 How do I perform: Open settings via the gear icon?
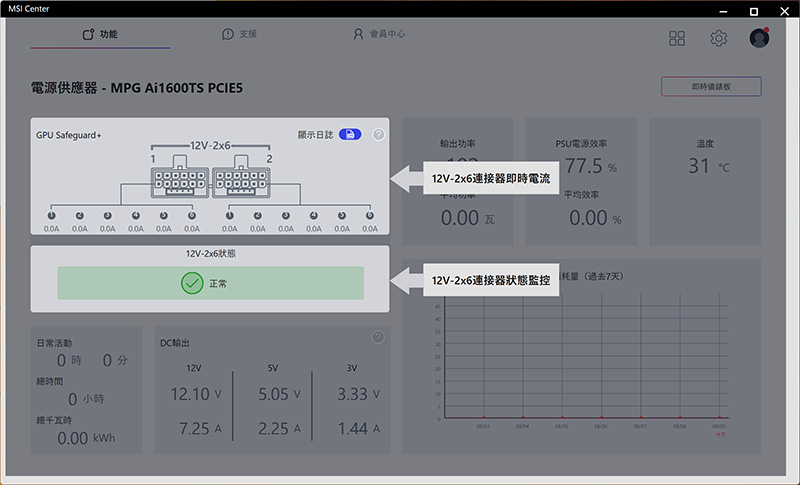point(719,38)
